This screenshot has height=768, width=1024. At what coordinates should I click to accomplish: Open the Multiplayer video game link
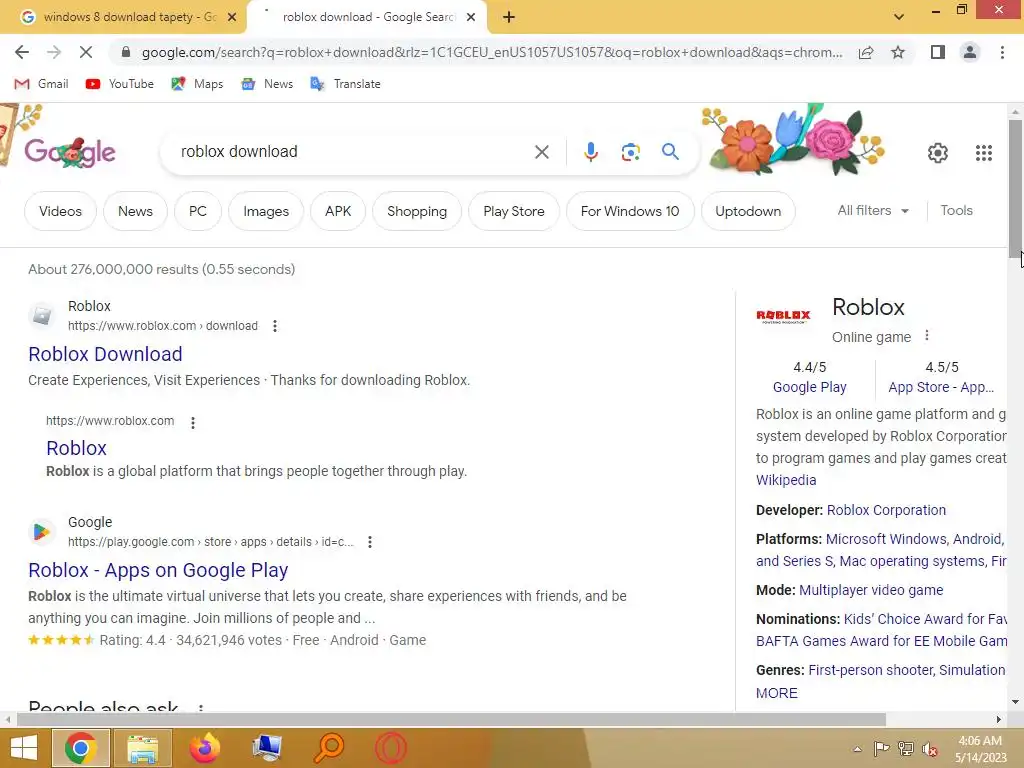871,590
